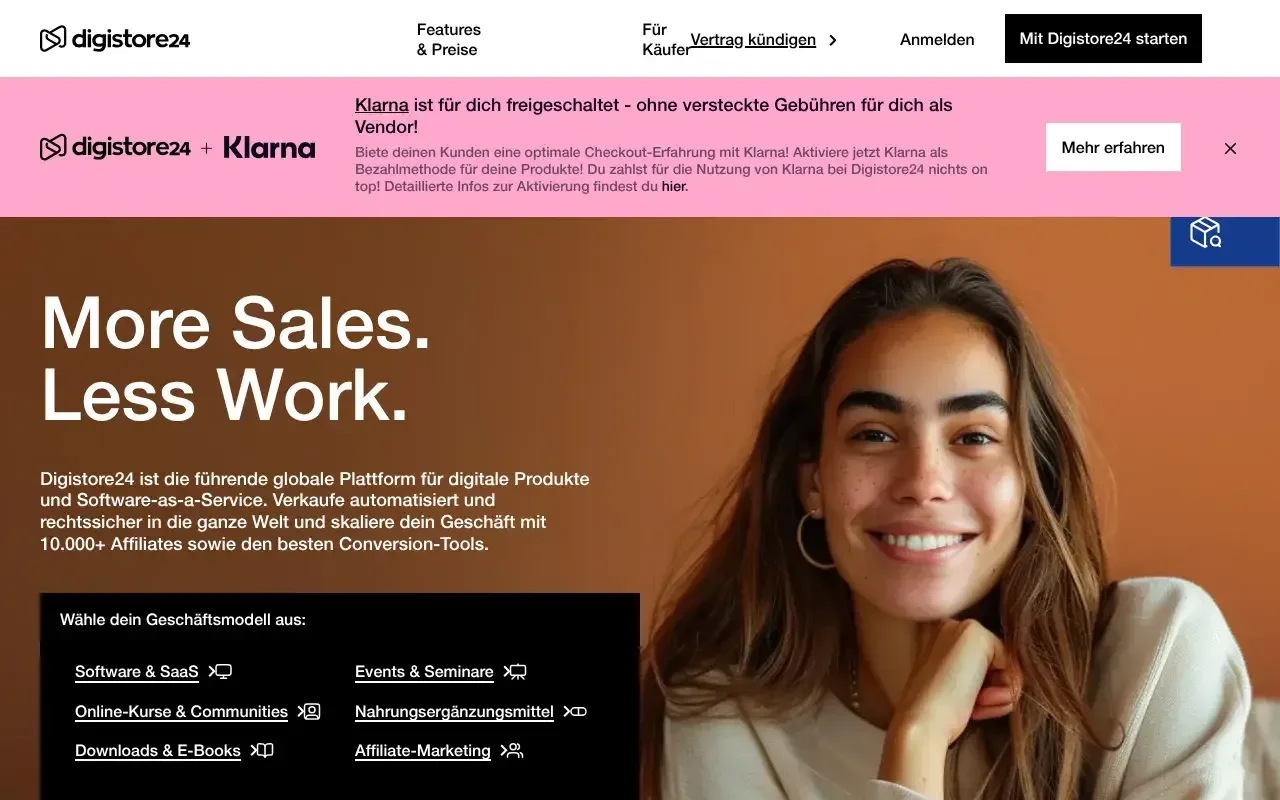The height and width of the screenshot is (800, 1280).
Task: Click Mit Digistore24 starten button
Action: coord(1103,39)
